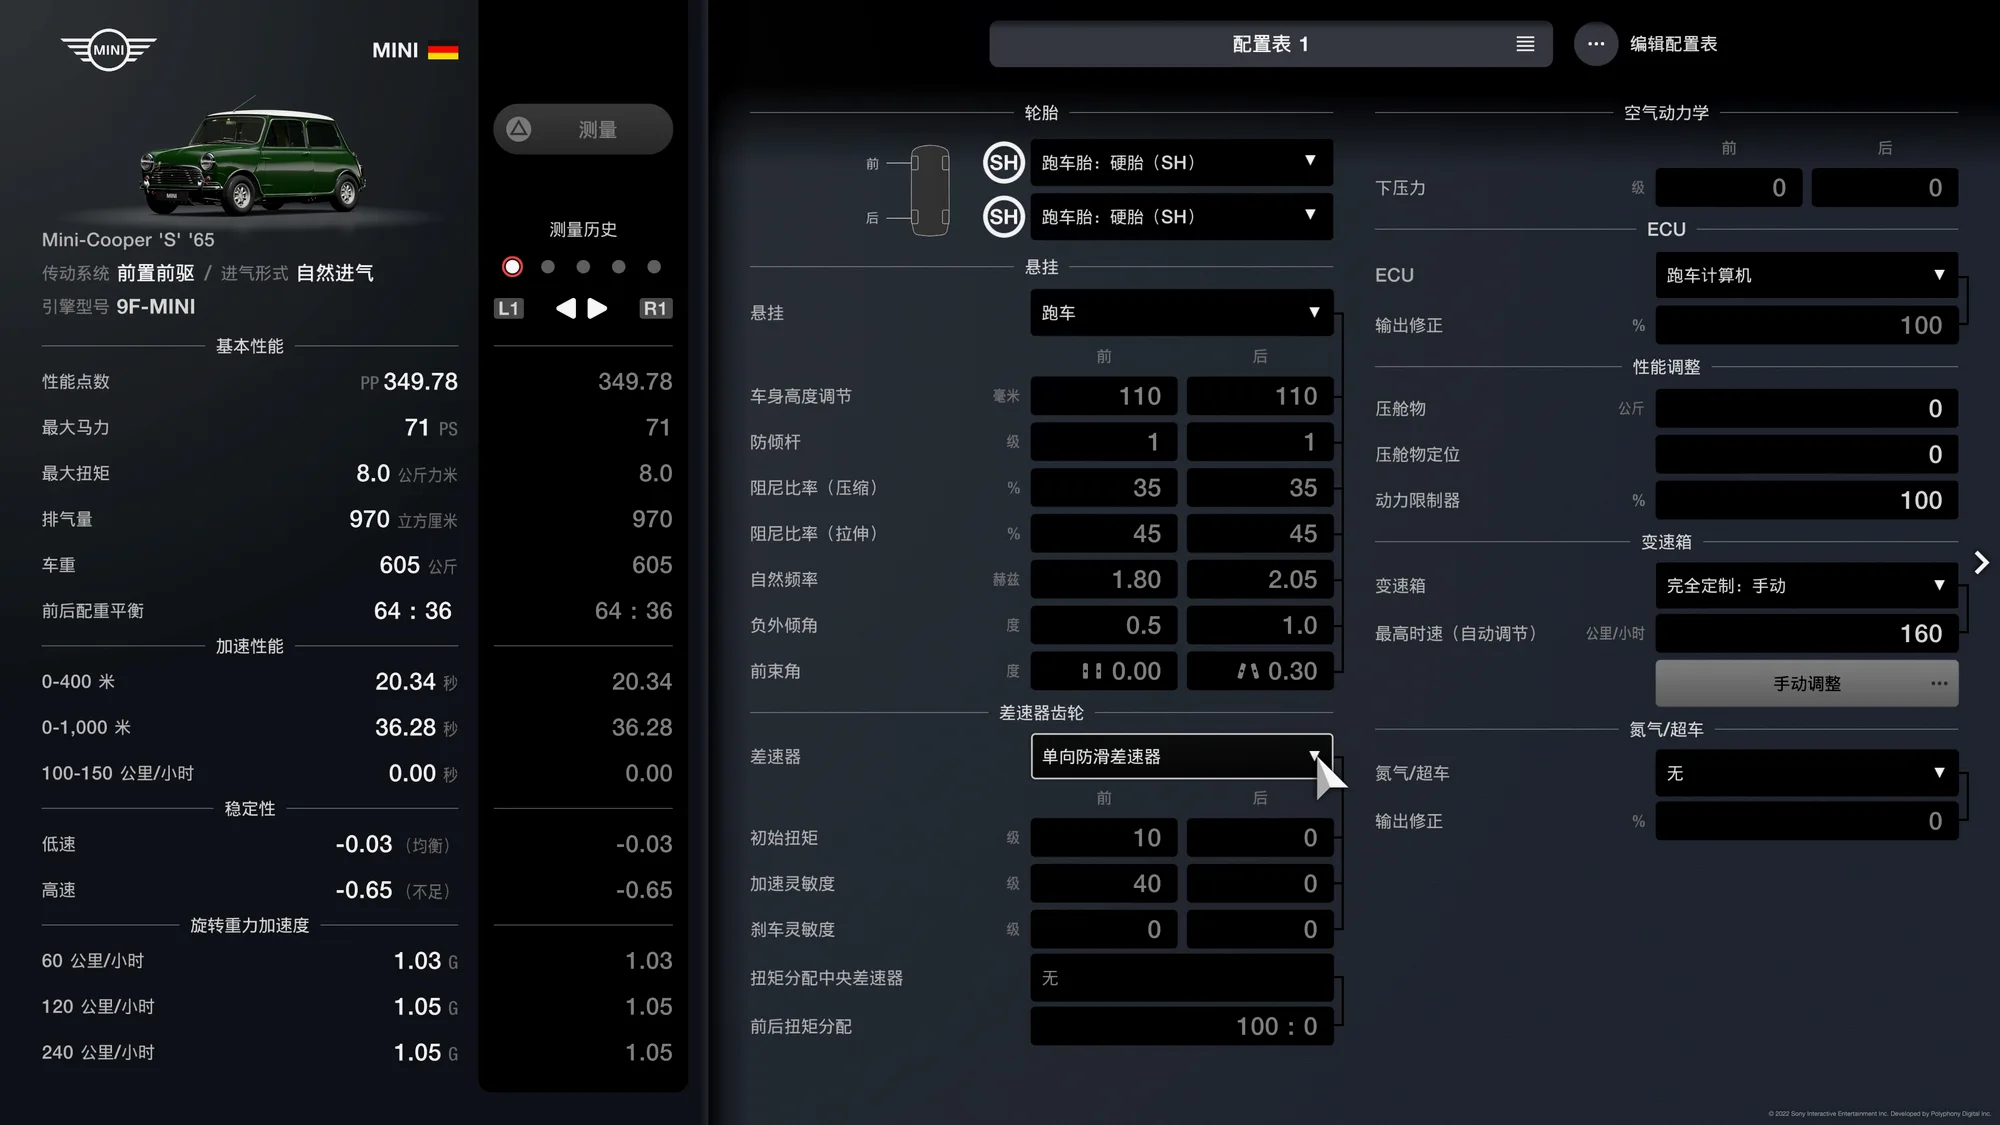
Task: Open the 变速箱 完全定制：手动 dropdown
Action: coord(1807,586)
